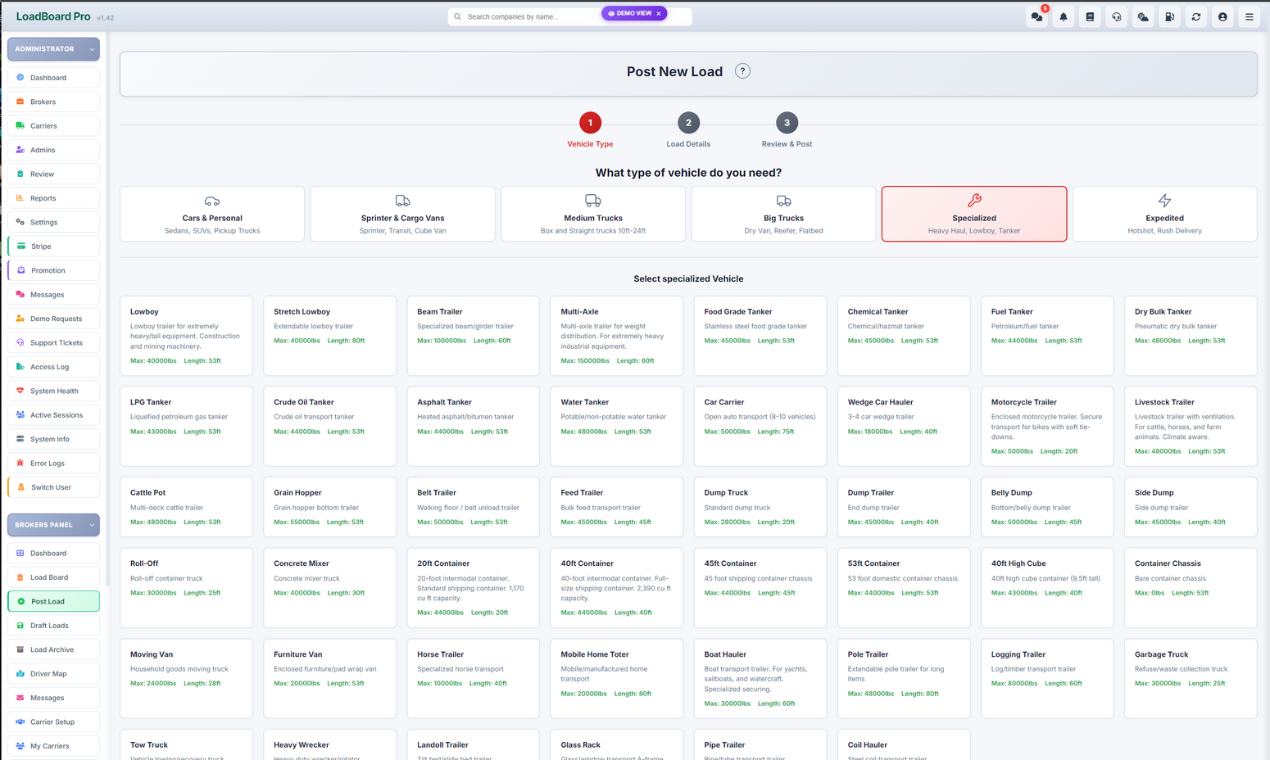The width and height of the screenshot is (1270, 760).
Task: Select the Expedited vehicle category
Action: [x=1165, y=214]
